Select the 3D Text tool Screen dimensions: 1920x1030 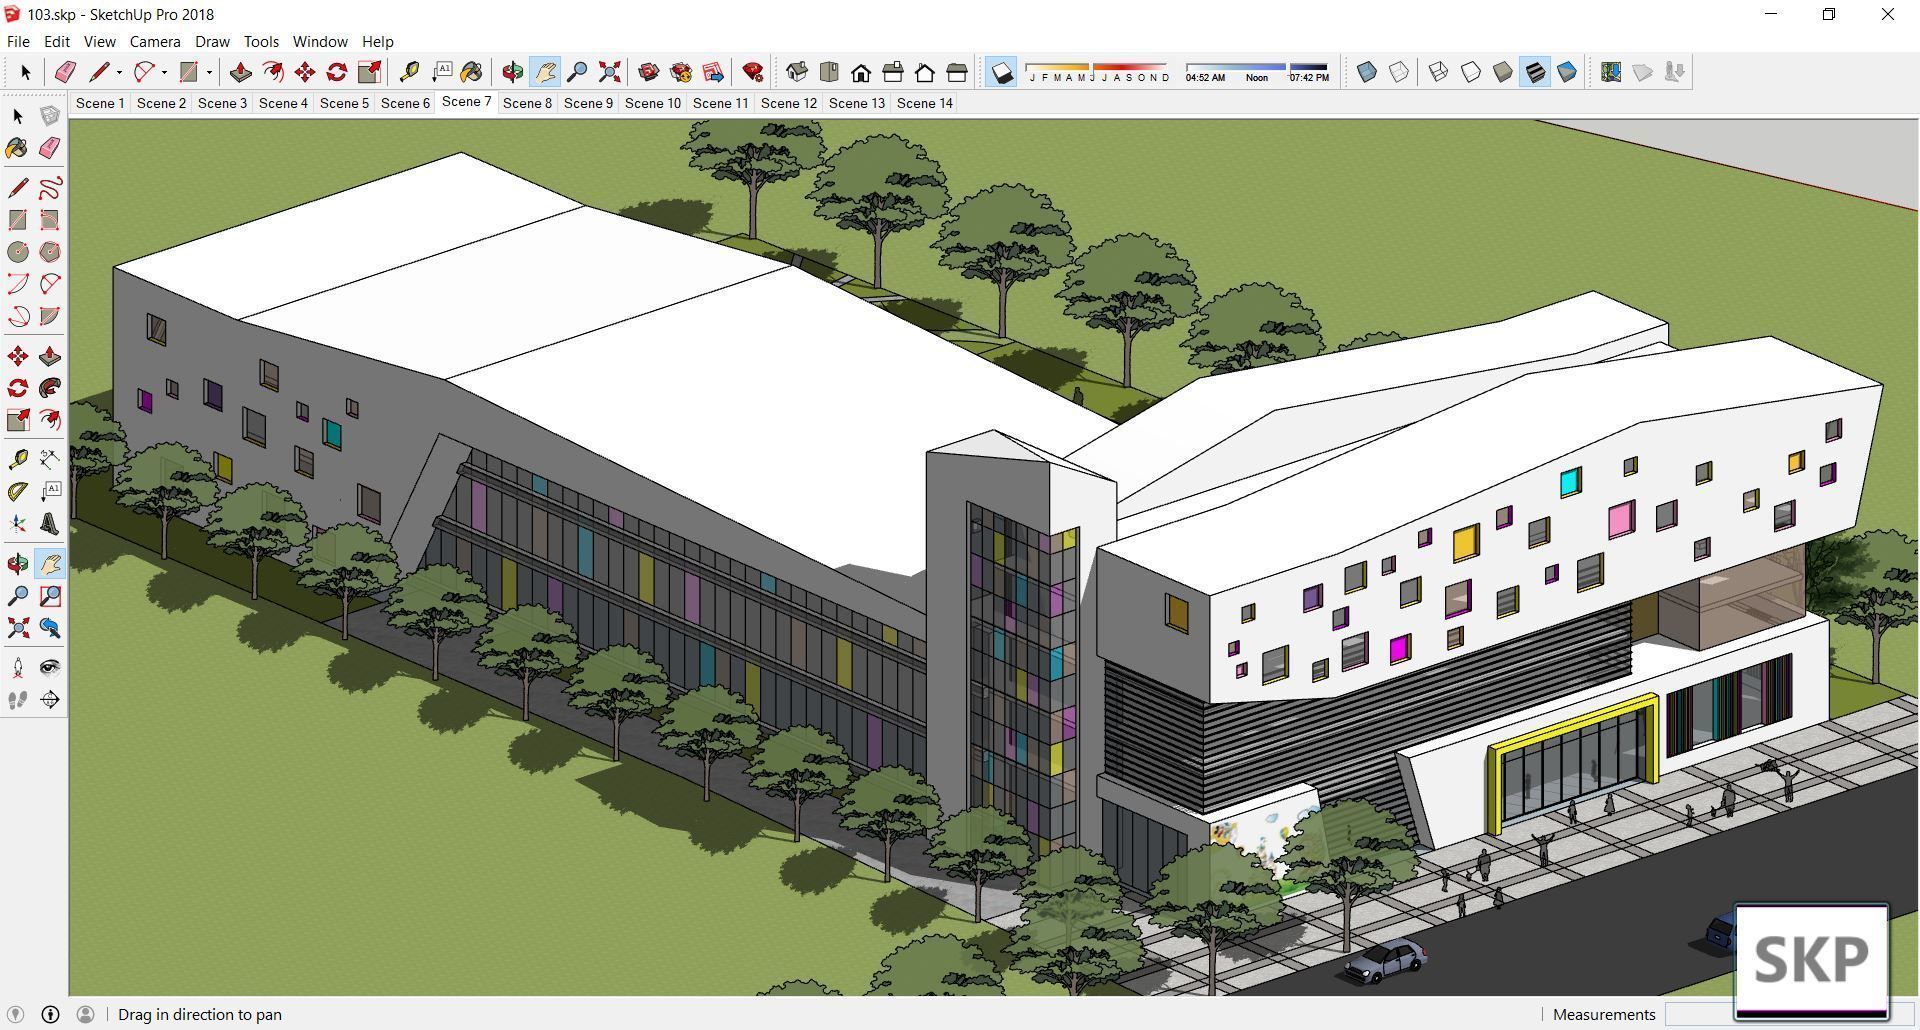click(49, 524)
